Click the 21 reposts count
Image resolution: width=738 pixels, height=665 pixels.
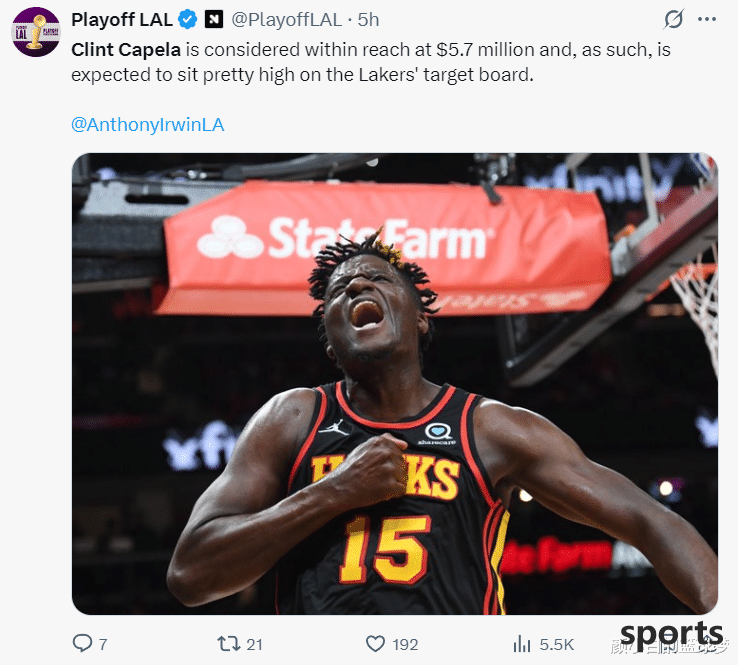(x=254, y=644)
